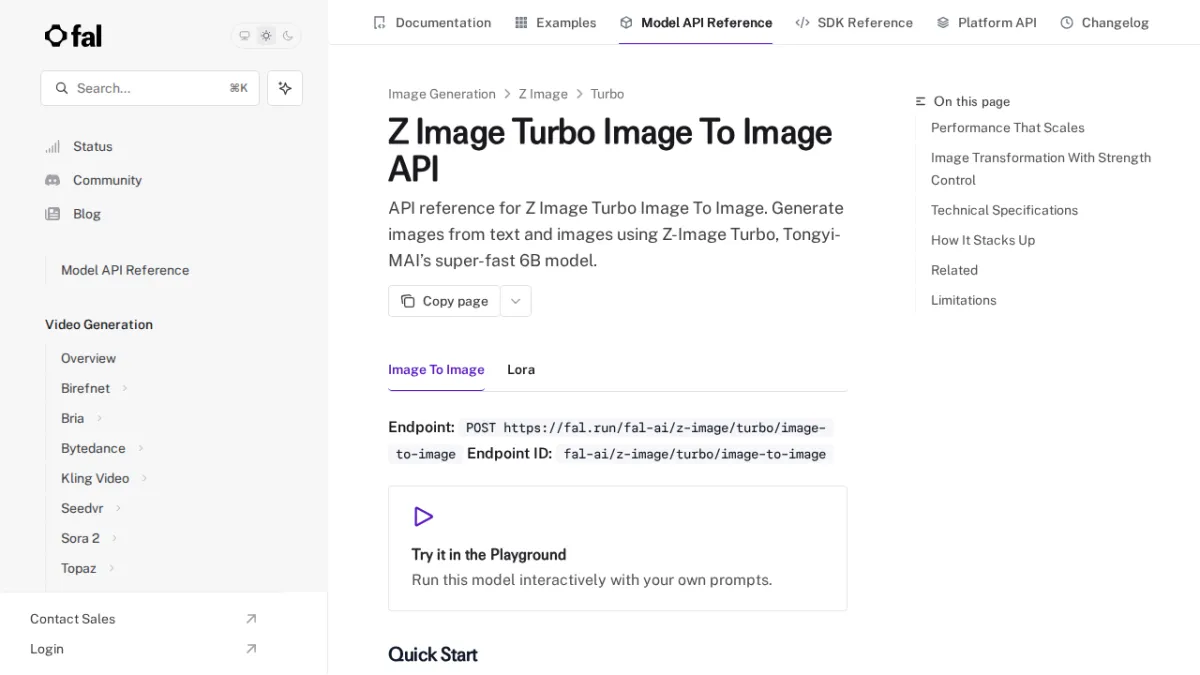Open Try it in the Playground card
1200x675 pixels.
coord(617,548)
